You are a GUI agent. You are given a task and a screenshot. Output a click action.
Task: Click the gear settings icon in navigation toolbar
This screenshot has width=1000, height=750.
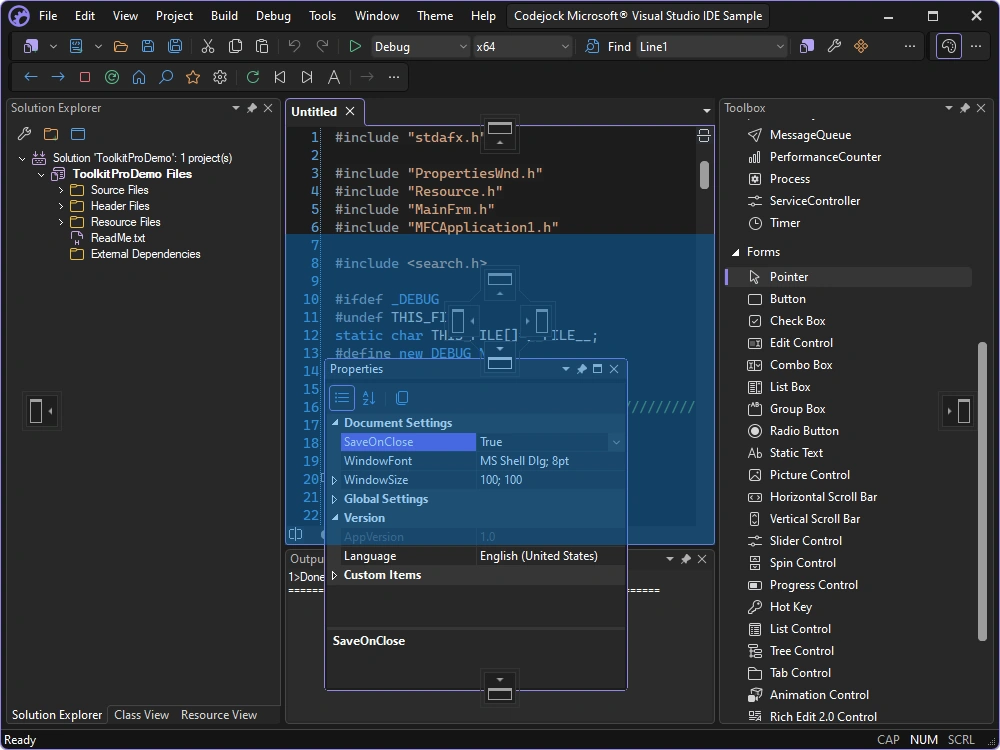220,77
